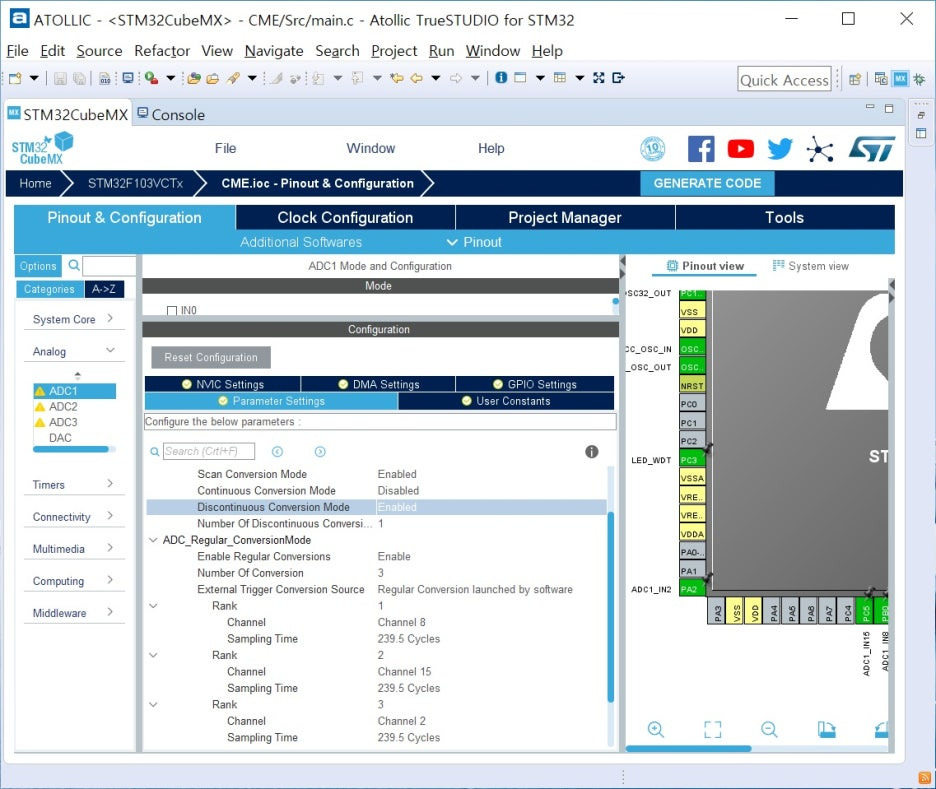
Task: Click the parameter information i icon
Action: (592, 452)
